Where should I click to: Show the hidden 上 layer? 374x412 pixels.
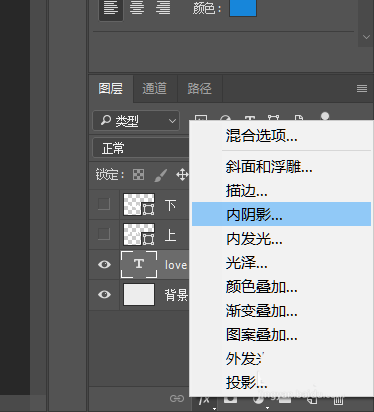[104, 234]
